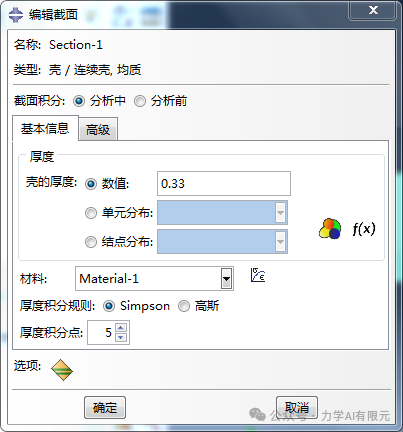This screenshot has width=403, height=432.
Task: Click the Abaqus icon in title bar
Action: (x=15, y=15)
